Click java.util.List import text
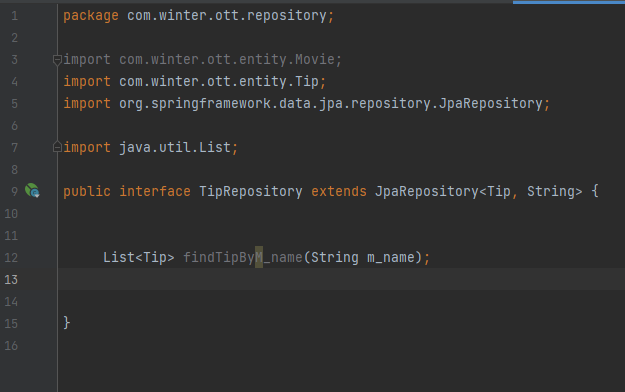The height and width of the screenshot is (392, 625). click(x=175, y=148)
